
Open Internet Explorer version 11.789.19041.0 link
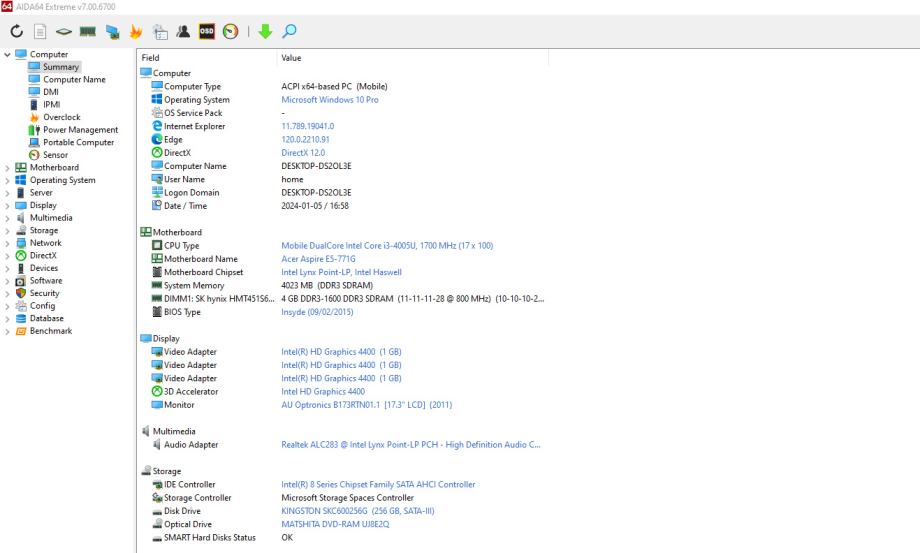[307, 126]
